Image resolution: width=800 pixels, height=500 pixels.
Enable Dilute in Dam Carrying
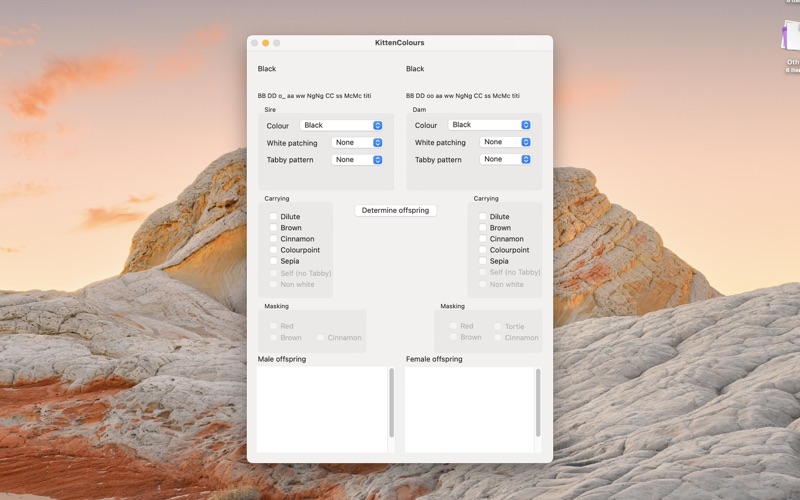point(483,216)
